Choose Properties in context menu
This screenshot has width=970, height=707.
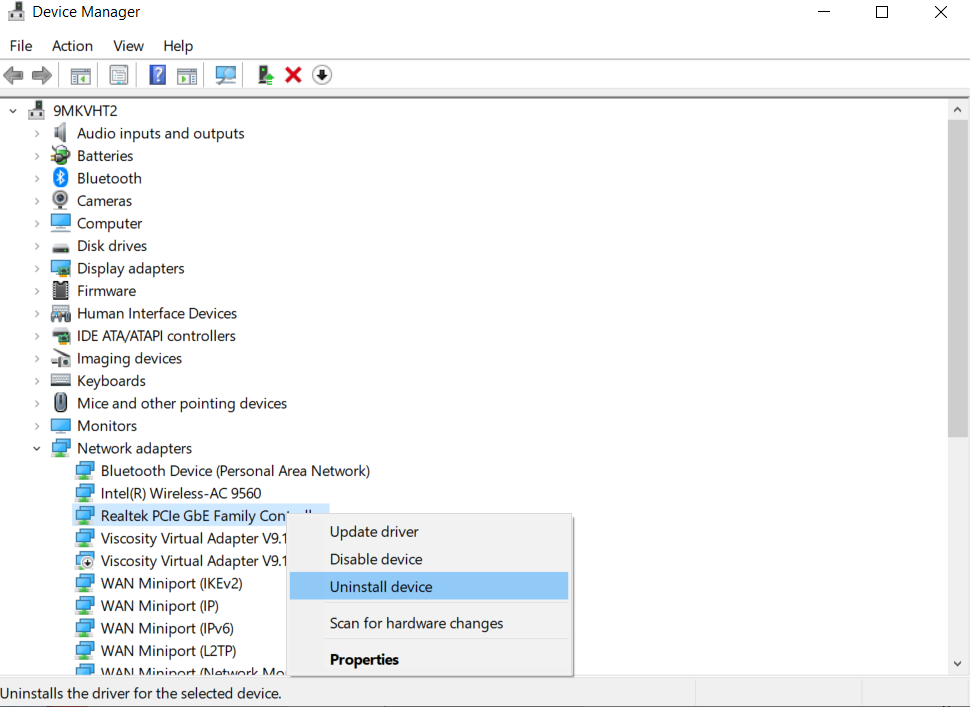pyautogui.click(x=429, y=659)
